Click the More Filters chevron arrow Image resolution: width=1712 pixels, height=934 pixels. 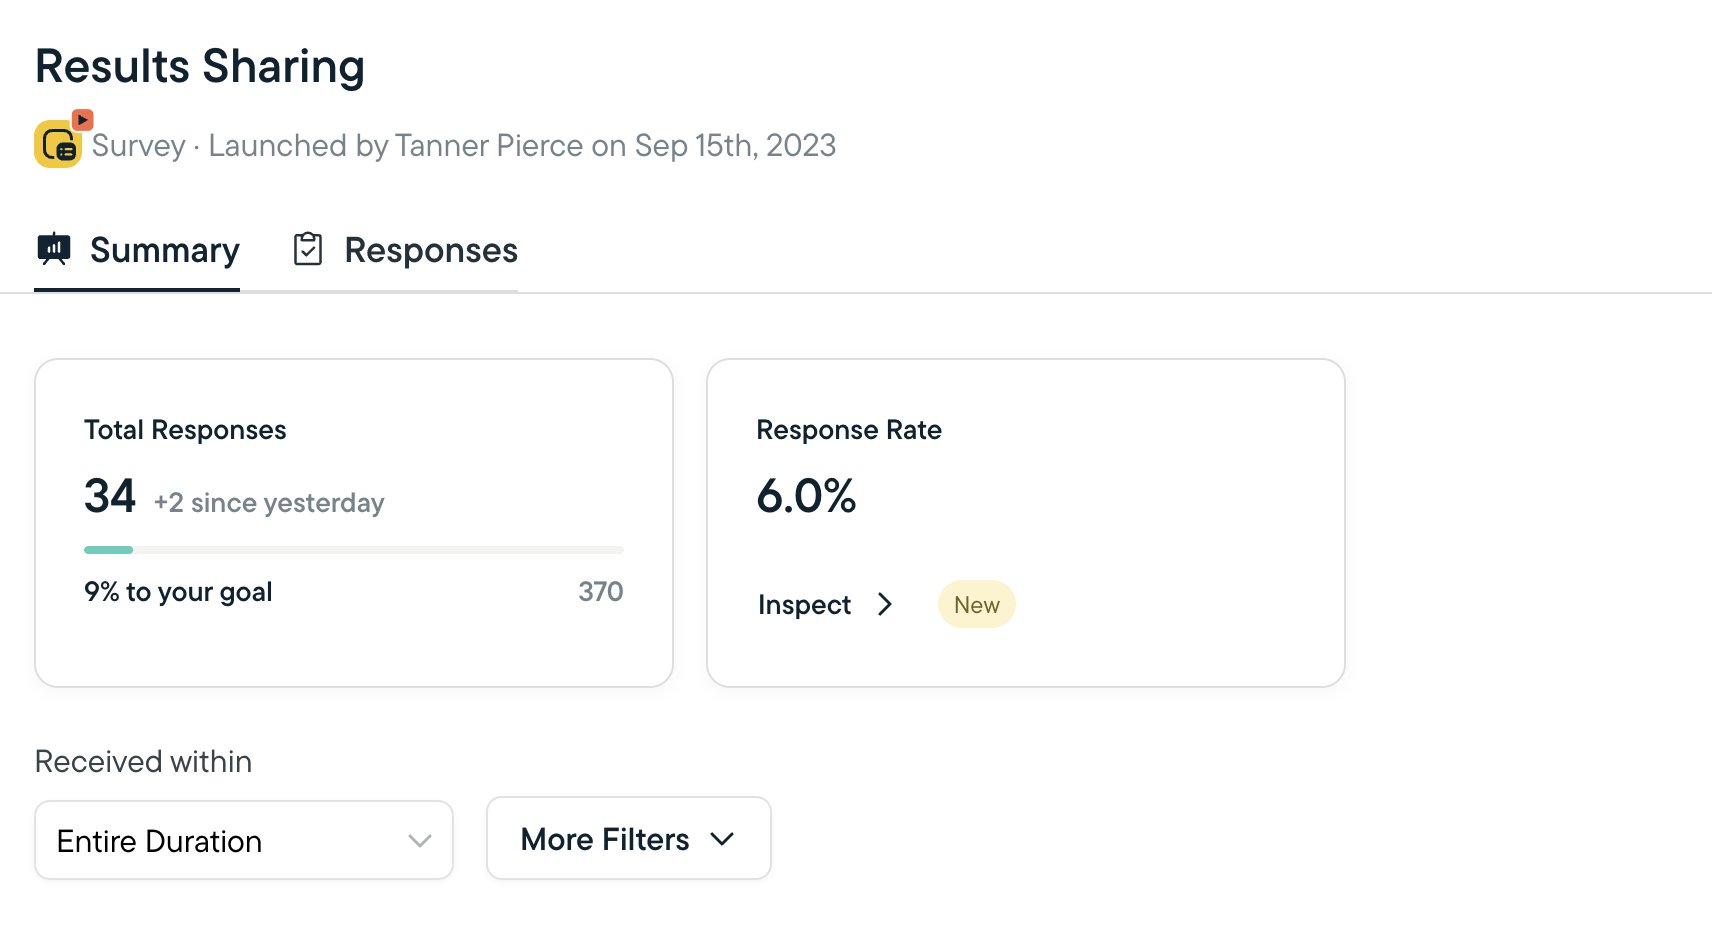point(723,839)
